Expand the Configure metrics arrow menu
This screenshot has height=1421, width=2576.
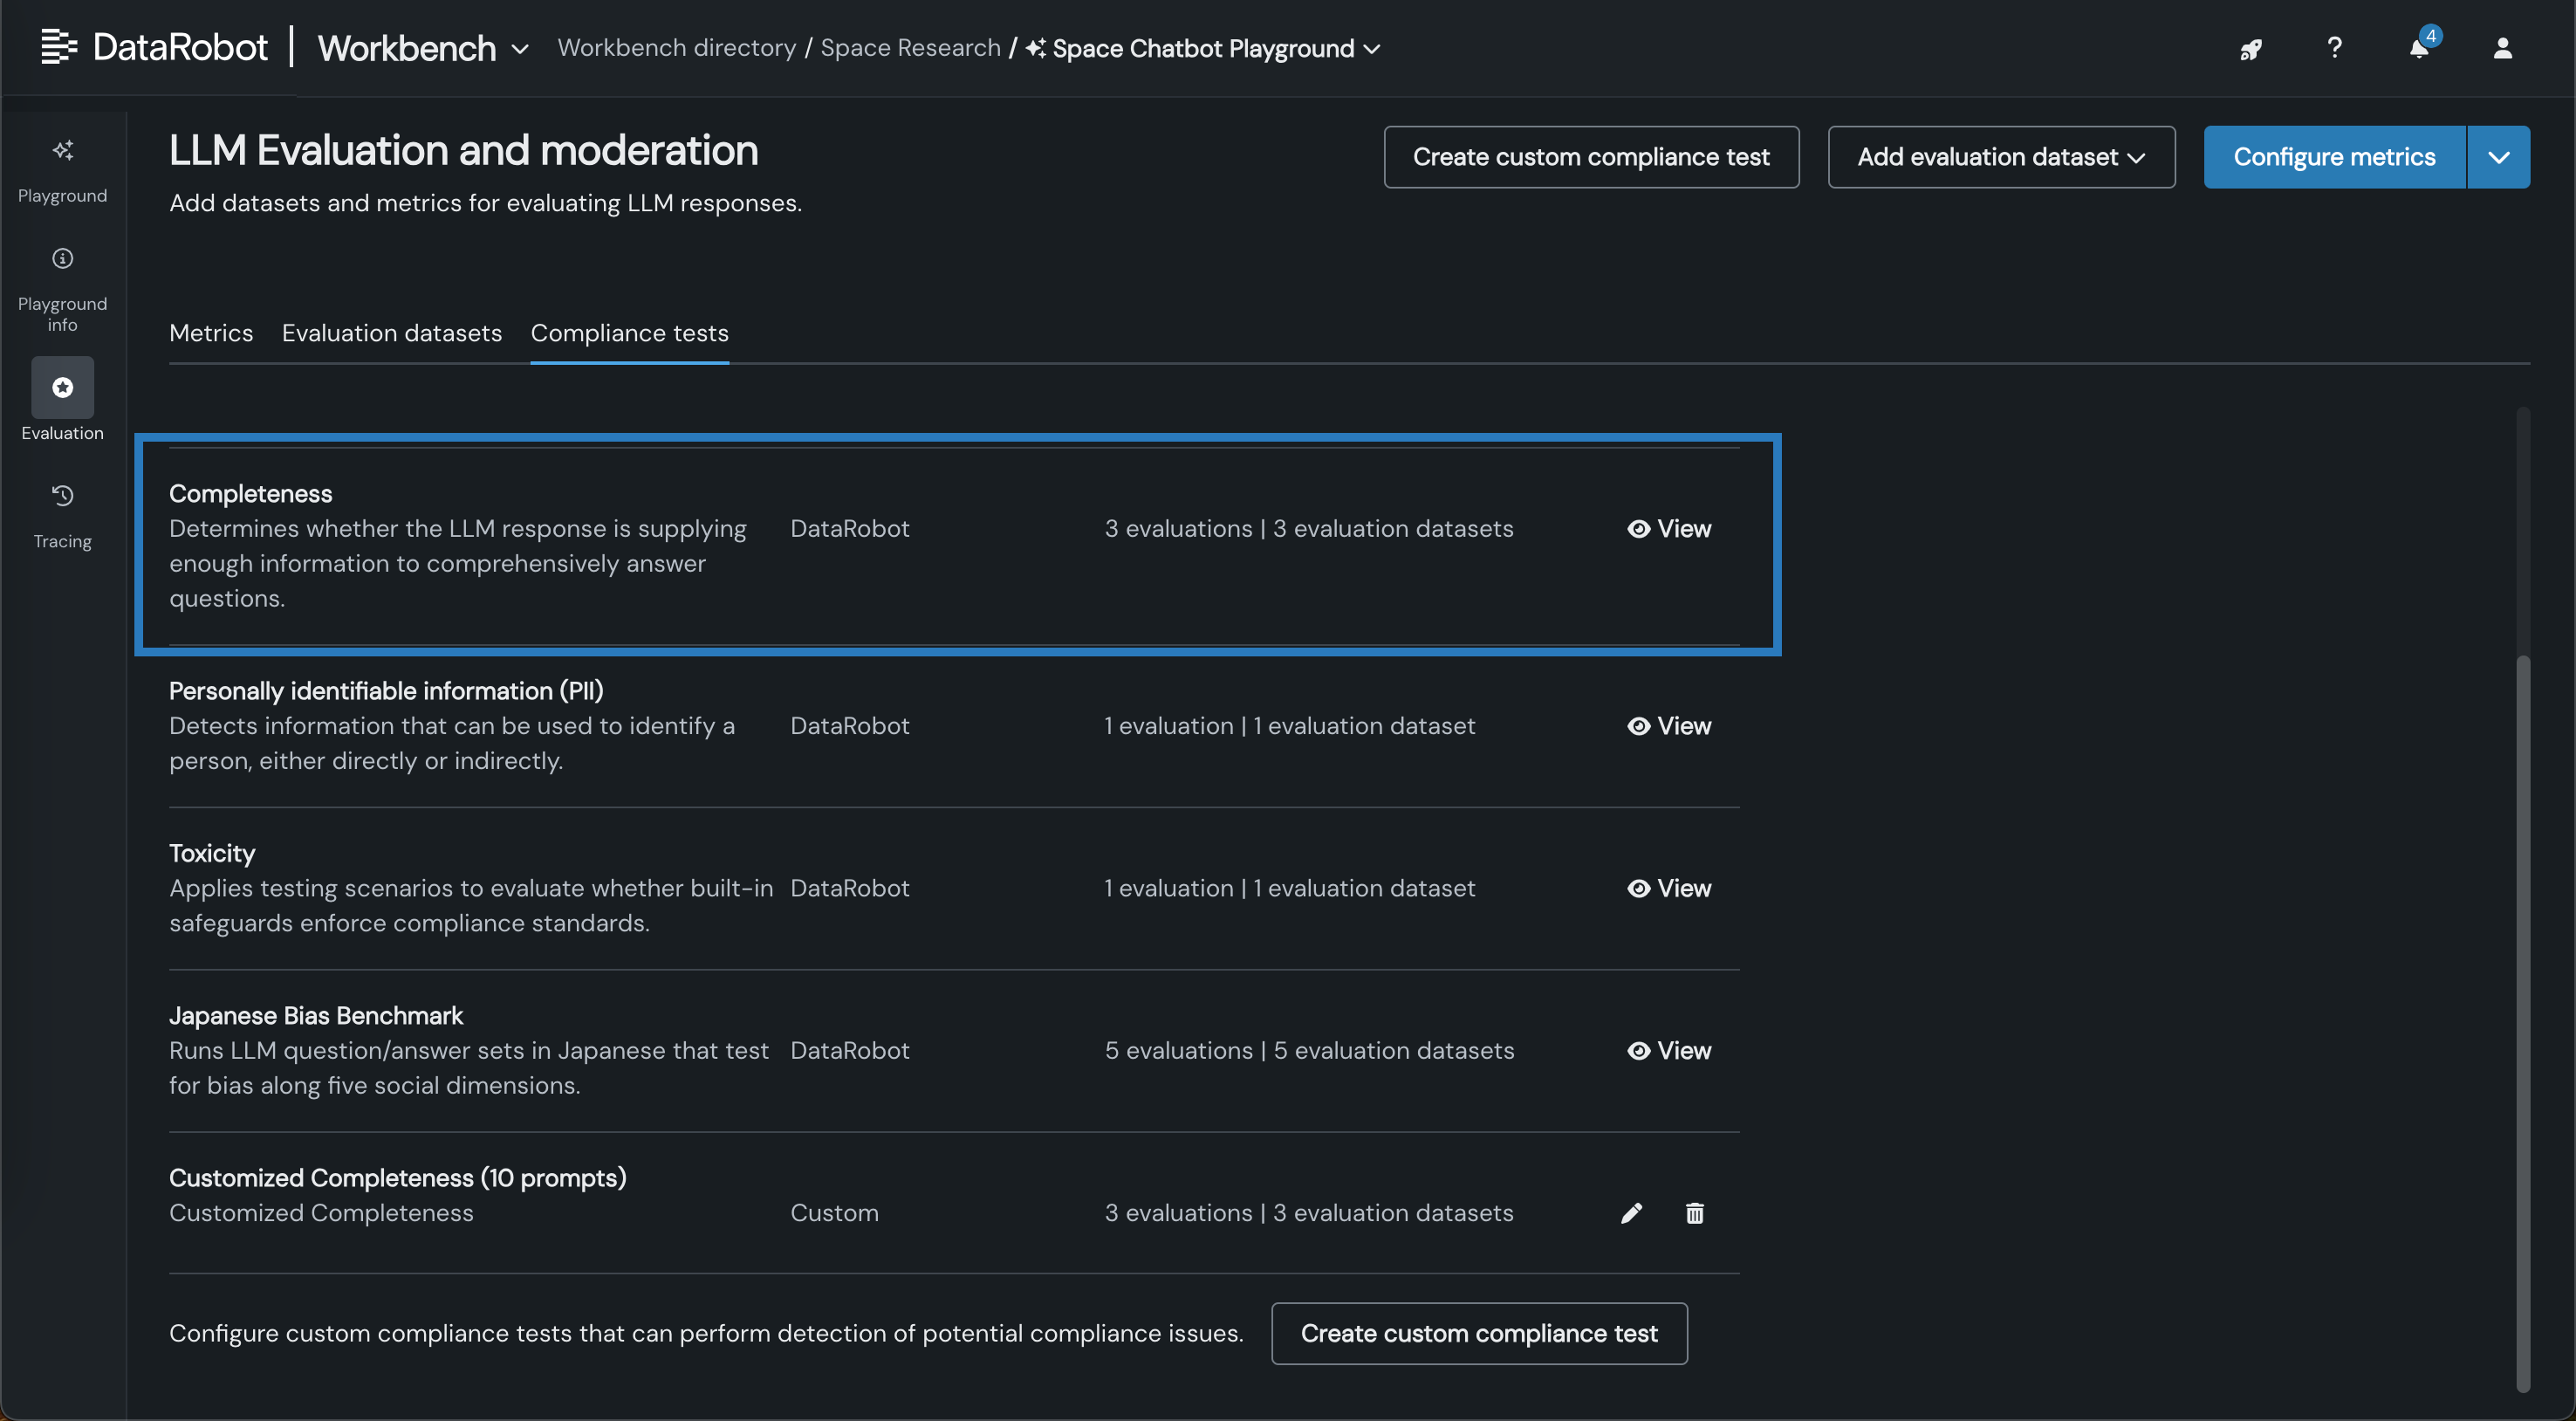(x=2498, y=157)
